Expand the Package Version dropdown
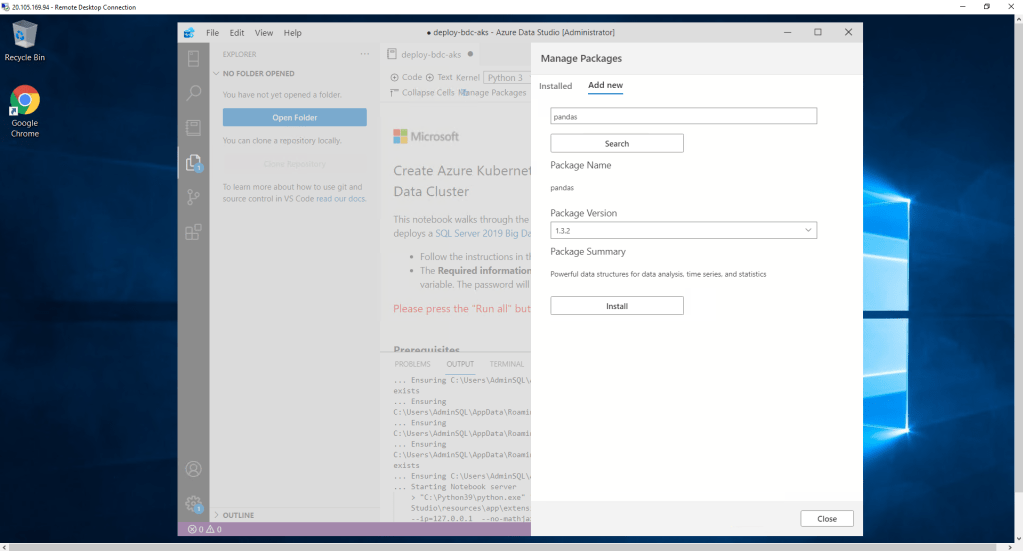The height and width of the screenshot is (551, 1023). (683, 231)
